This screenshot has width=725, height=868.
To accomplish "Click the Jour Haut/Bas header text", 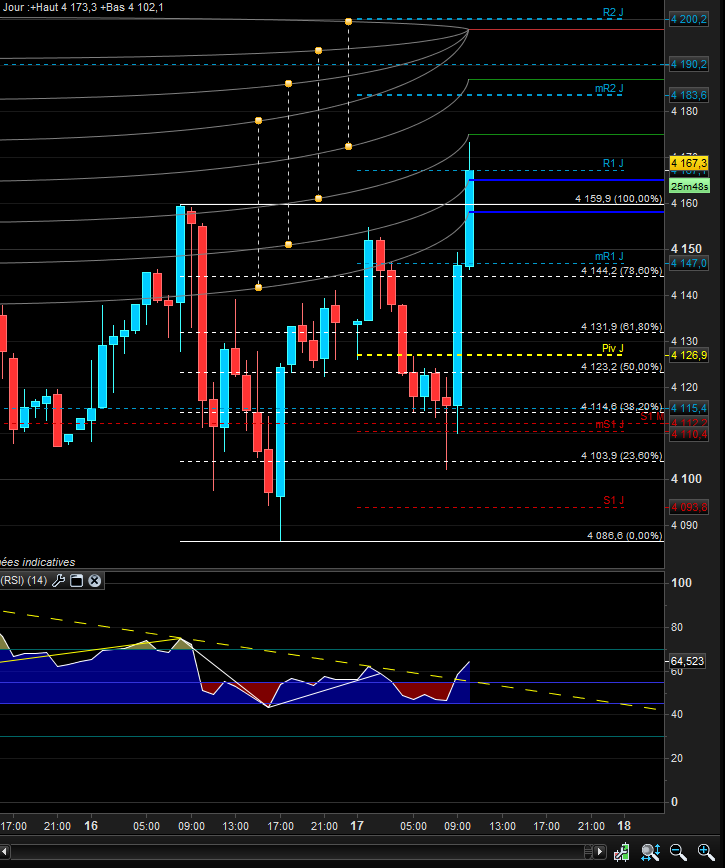I will [x=83, y=8].
